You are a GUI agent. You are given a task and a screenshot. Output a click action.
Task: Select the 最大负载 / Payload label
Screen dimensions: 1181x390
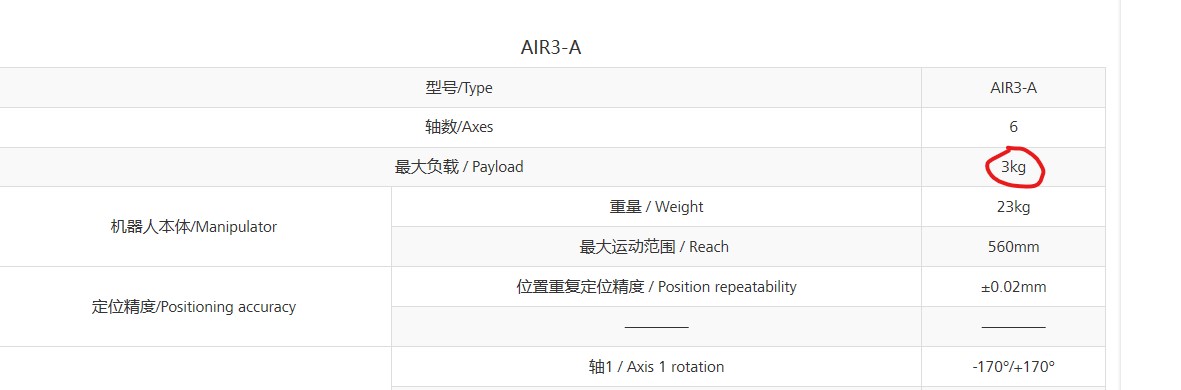(x=459, y=167)
